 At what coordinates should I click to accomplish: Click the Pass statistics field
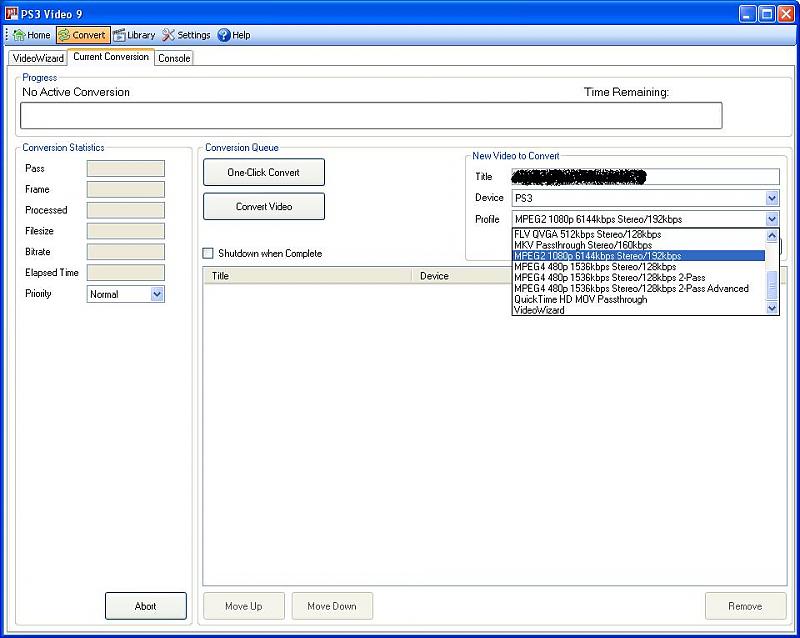126,168
